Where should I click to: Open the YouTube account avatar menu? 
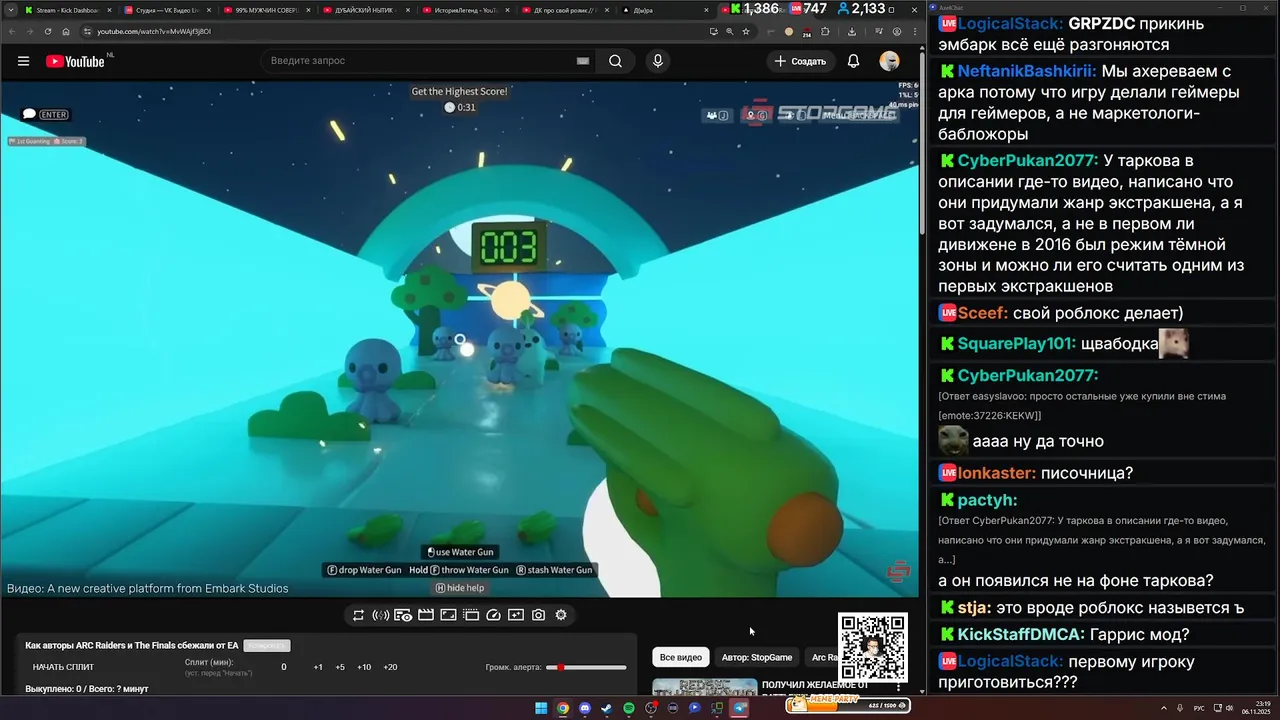pos(889,61)
